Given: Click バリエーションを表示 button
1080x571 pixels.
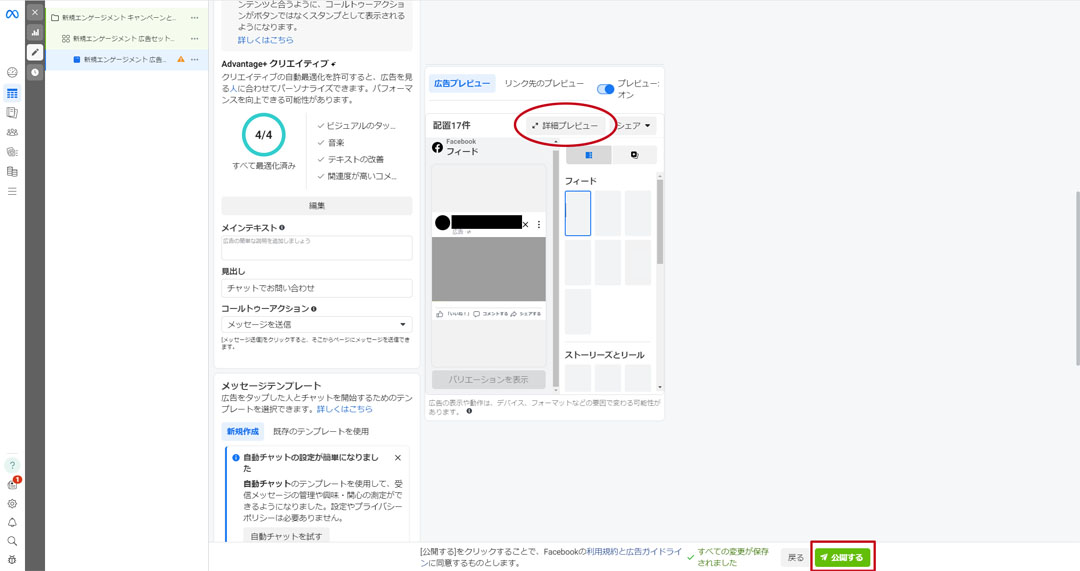Looking at the screenshot, I should click(x=488, y=380).
